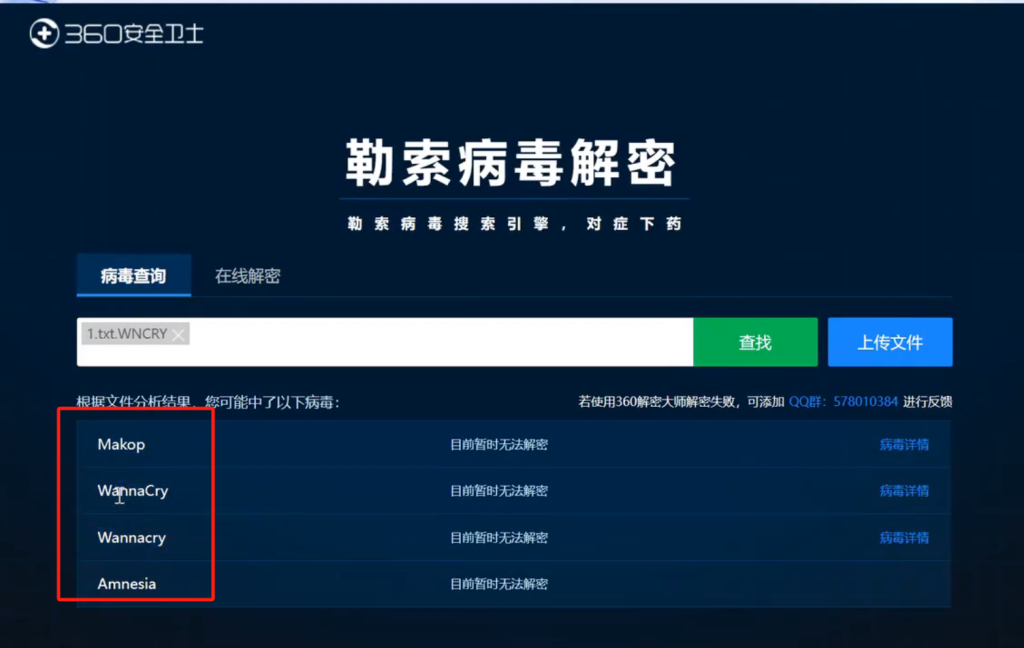Open 病毒详情 link for WannaCry row
This screenshot has height=648, width=1024.
(904, 491)
